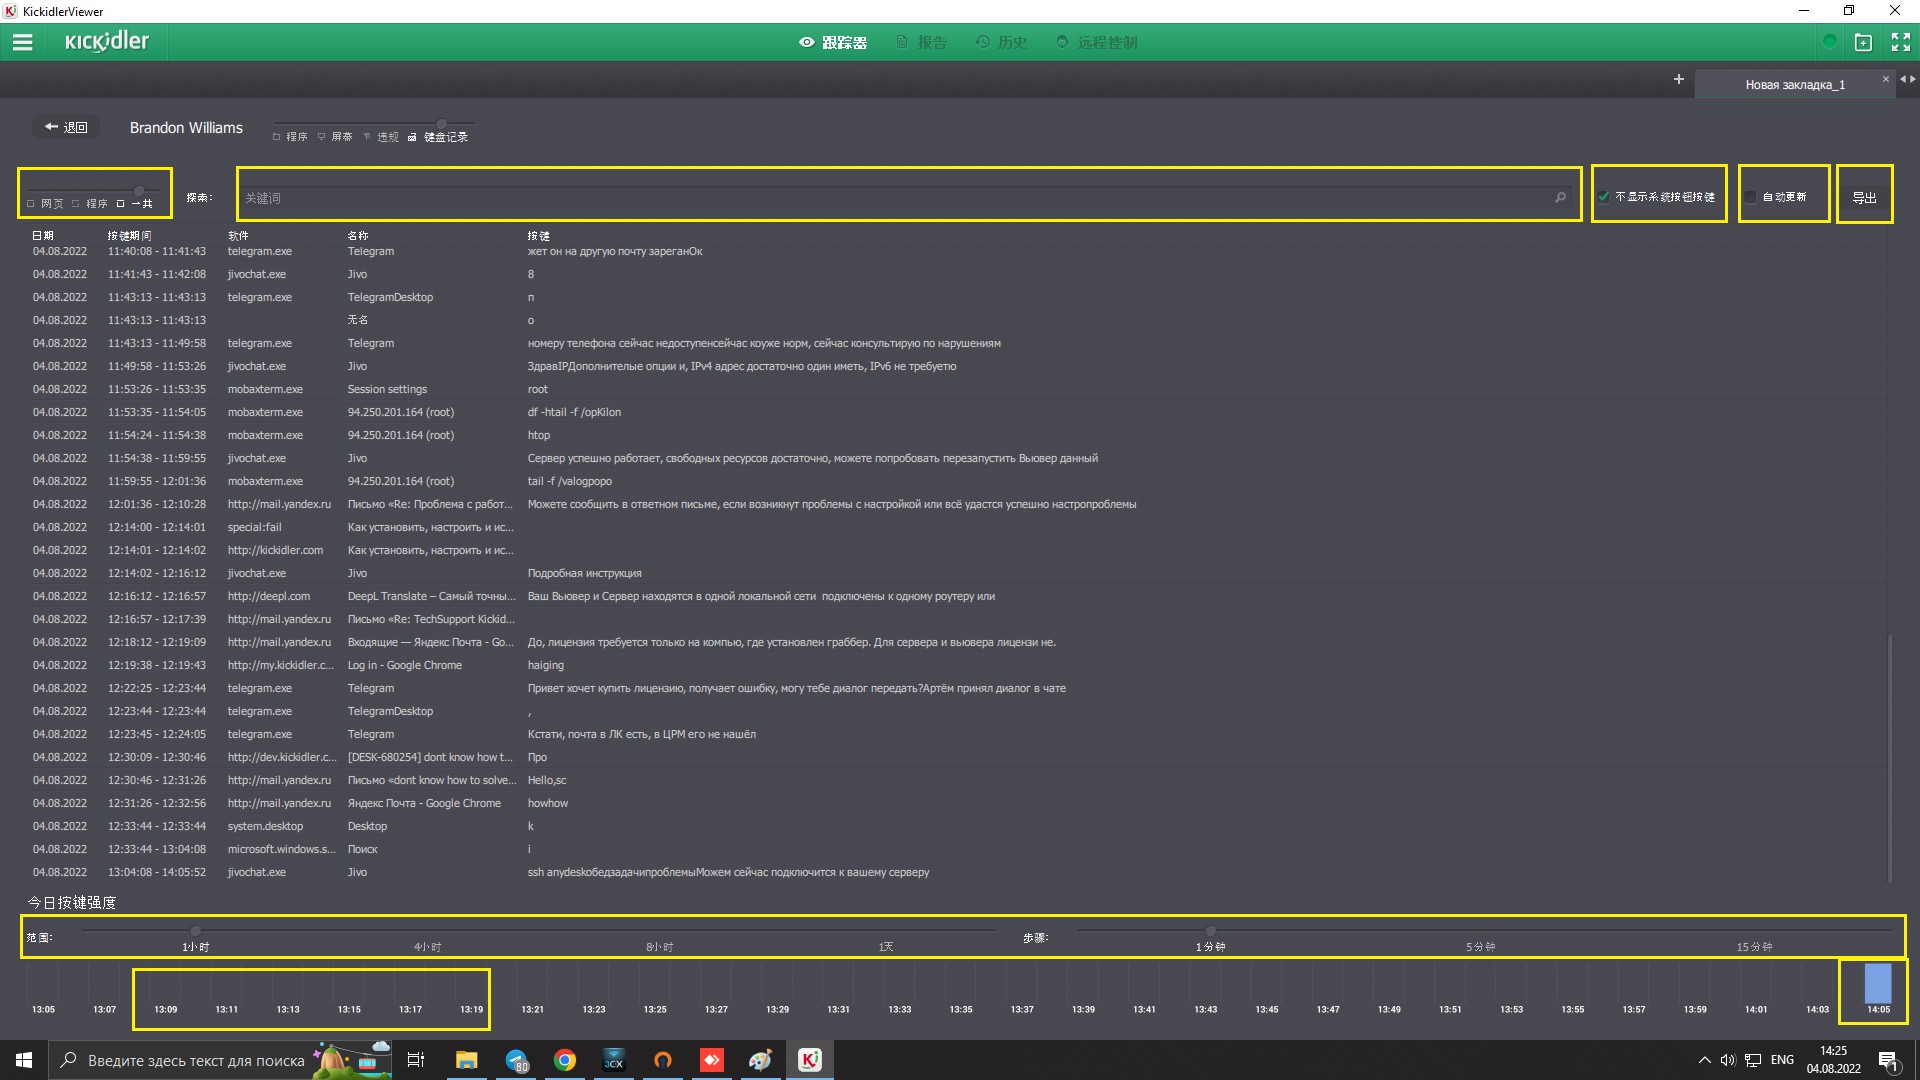Select the 违规 violations view mode
The height and width of the screenshot is (1080, 1920).
click(381, 137)
